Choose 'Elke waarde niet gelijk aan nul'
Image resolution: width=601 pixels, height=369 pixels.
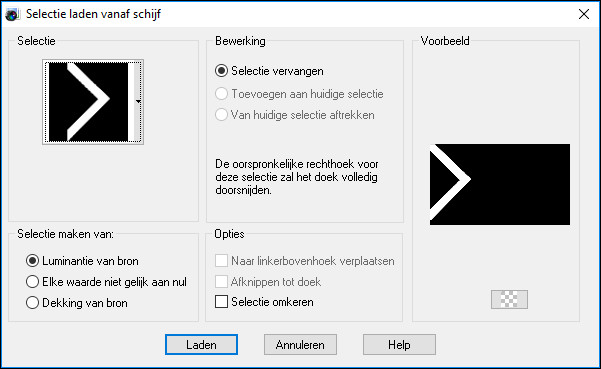(106, 282)
